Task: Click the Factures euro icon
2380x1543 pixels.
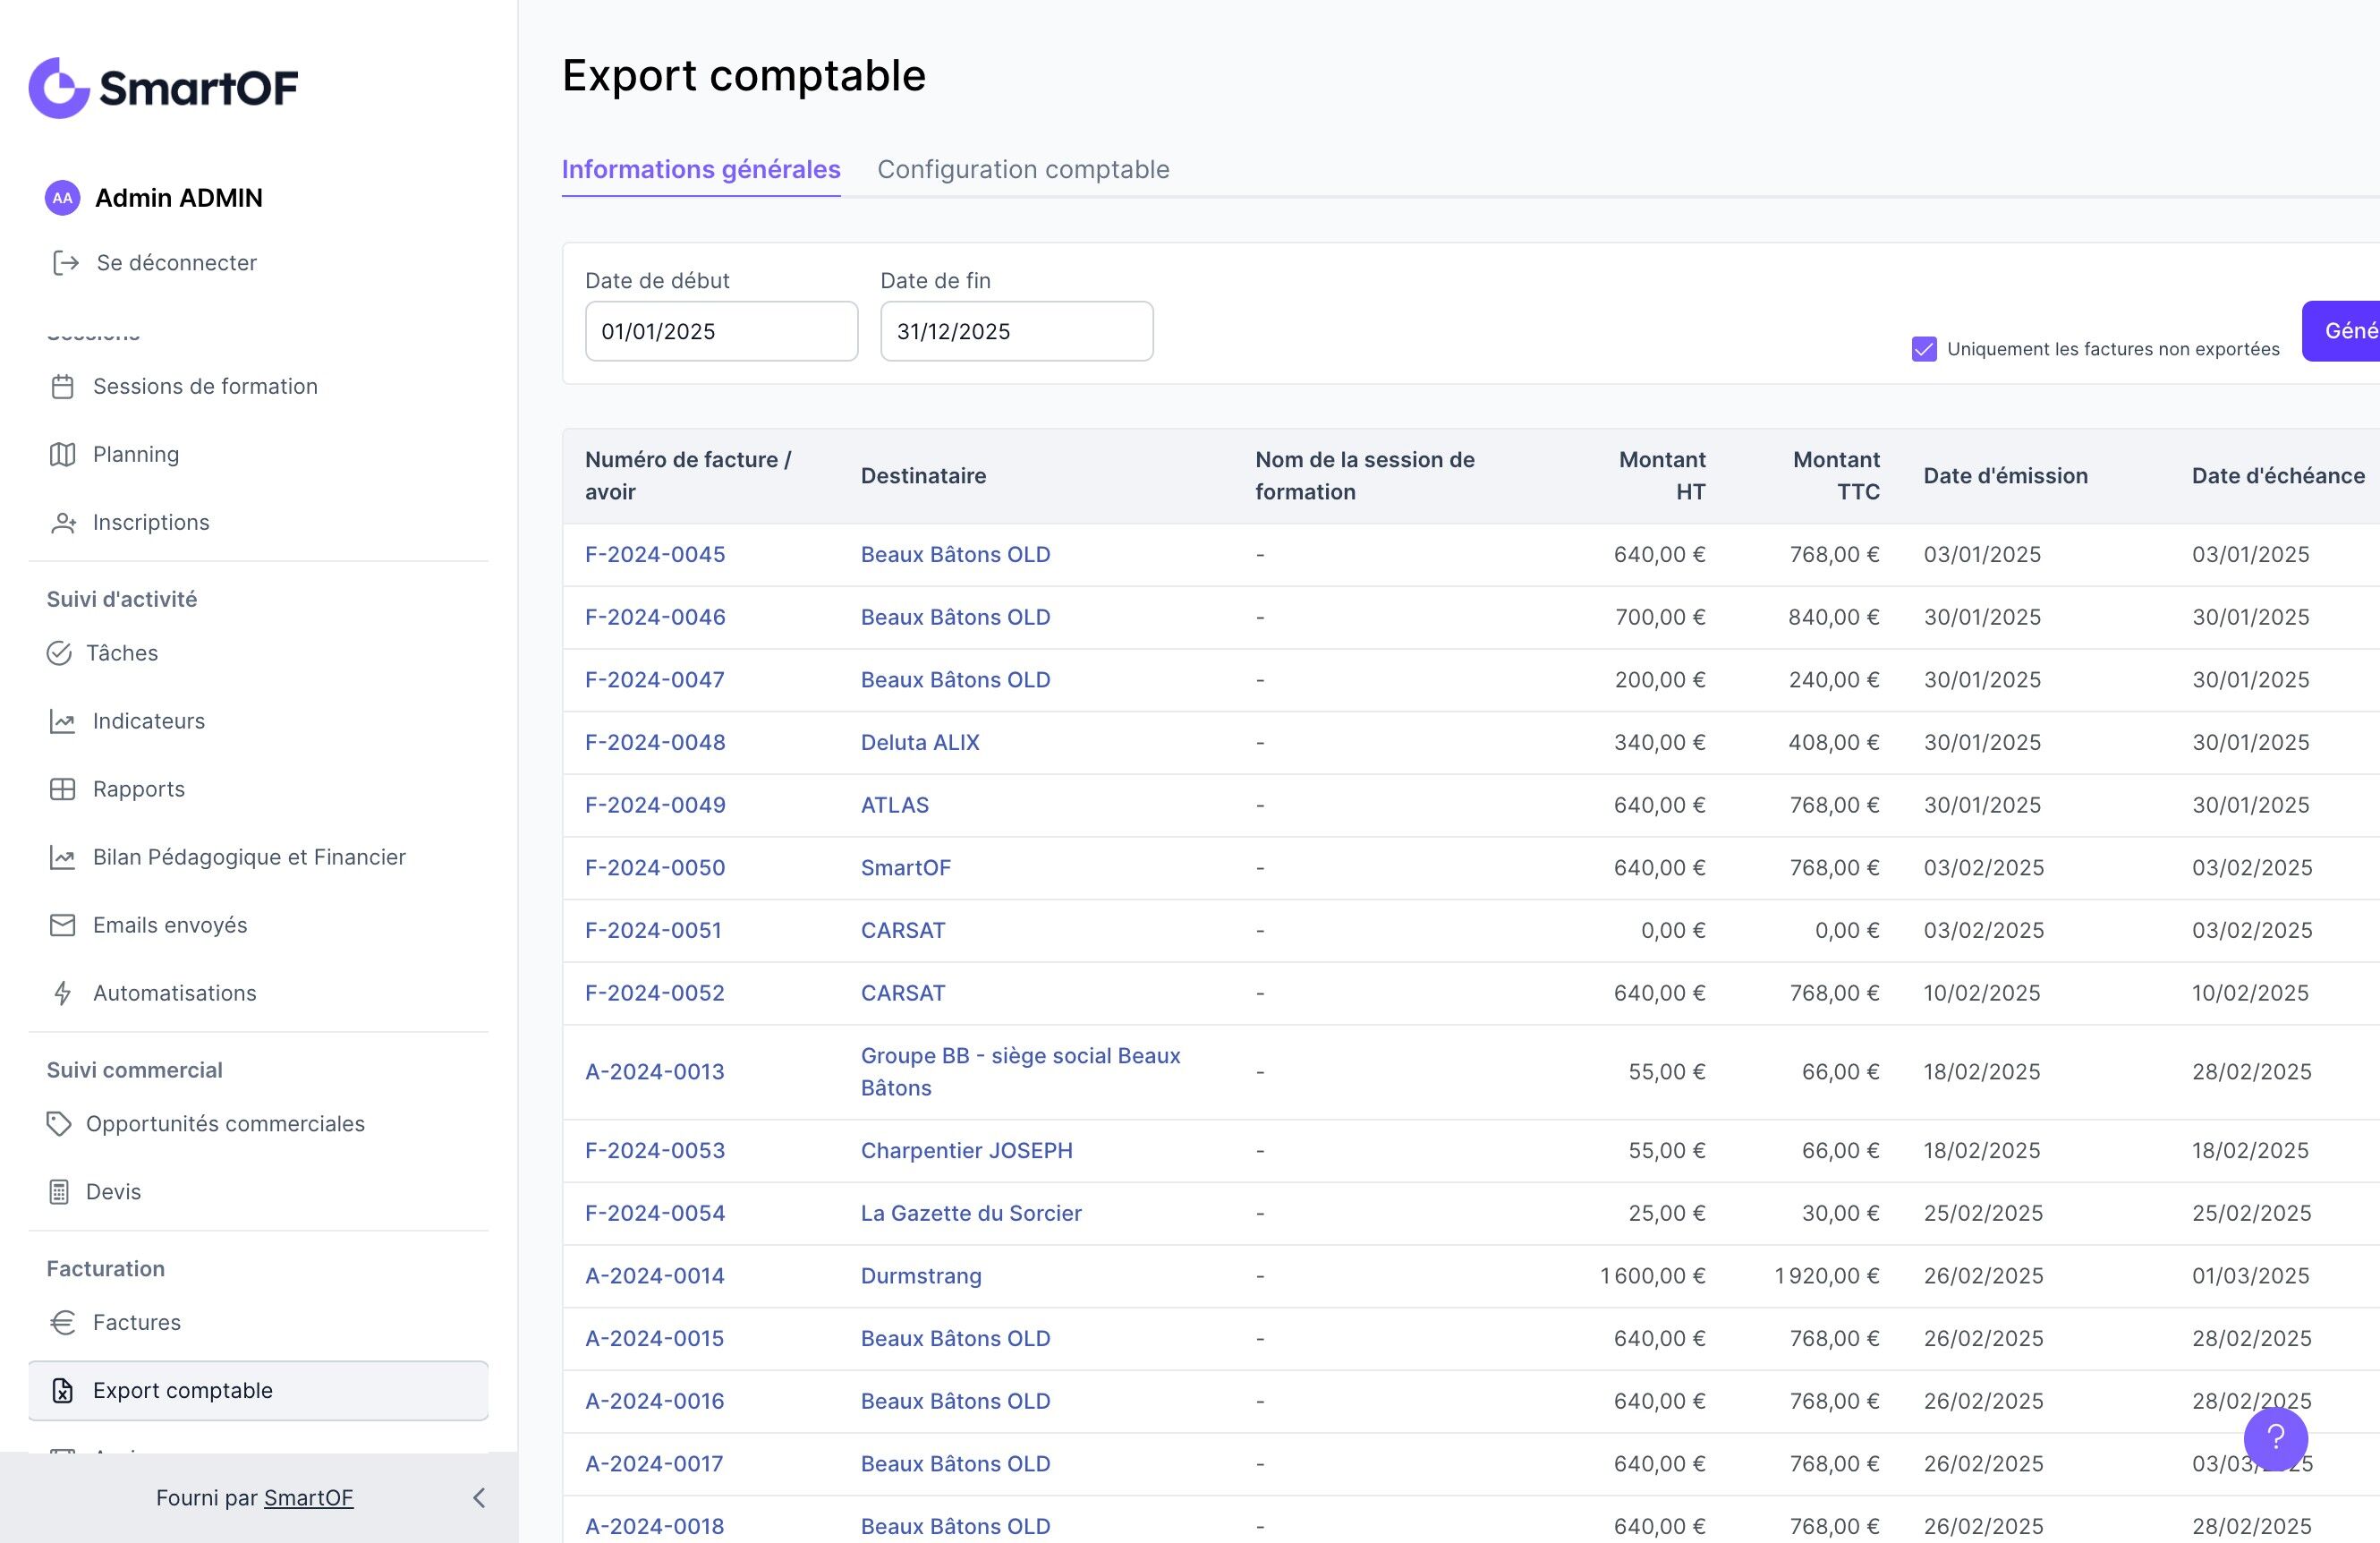Action: pyautogui.click(x=62, y=1322)
